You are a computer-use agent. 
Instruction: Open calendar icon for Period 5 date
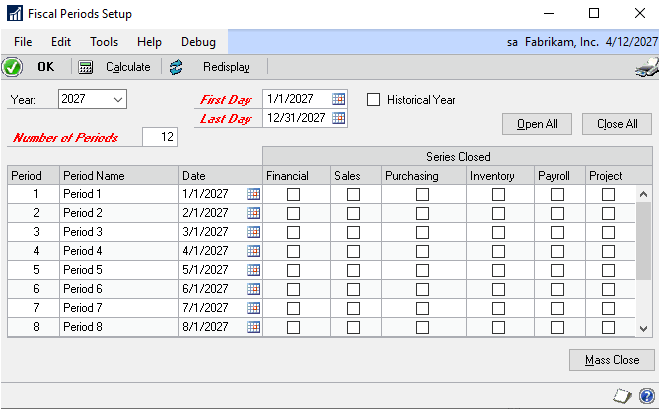click(253, 270)
